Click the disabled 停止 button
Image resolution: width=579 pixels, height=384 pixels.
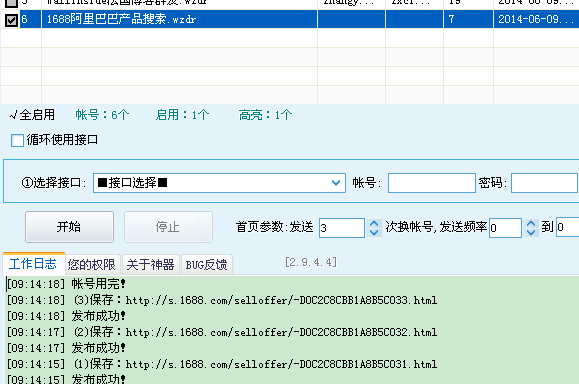[x=168, y=227]
